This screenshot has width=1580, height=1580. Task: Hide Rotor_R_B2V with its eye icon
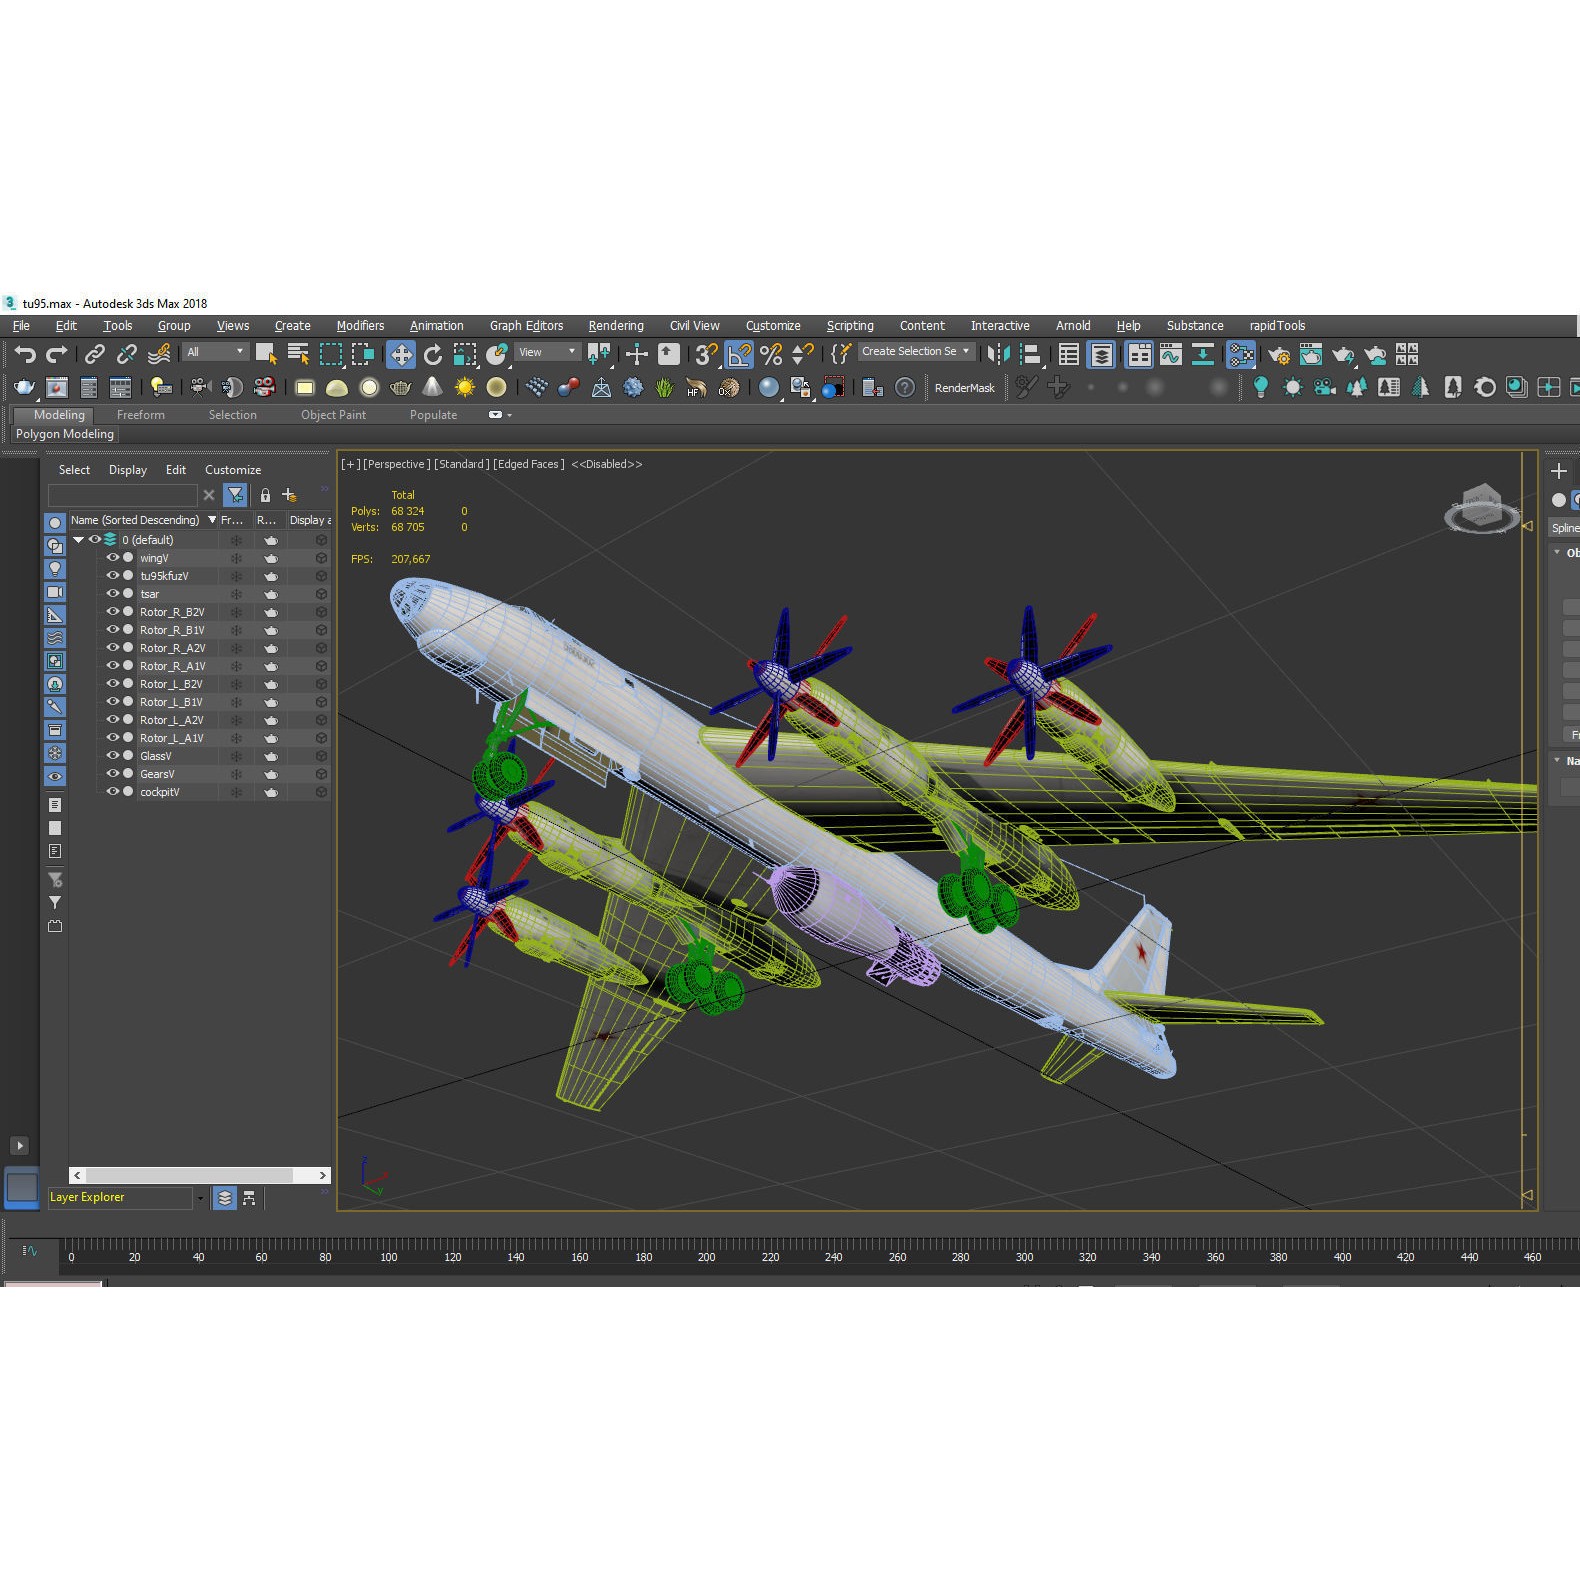[x=113, y=612]
